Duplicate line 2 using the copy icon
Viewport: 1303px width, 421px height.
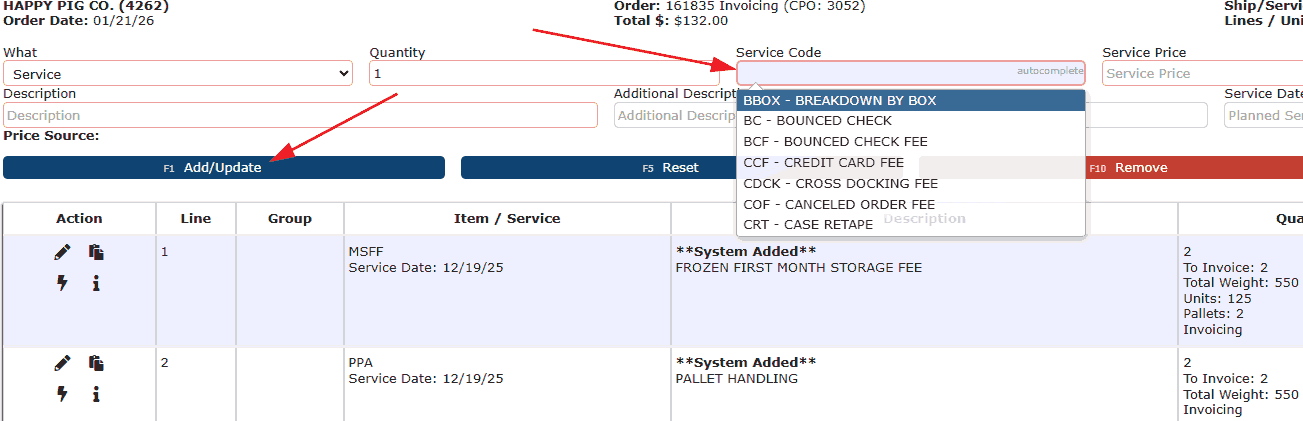96,363
